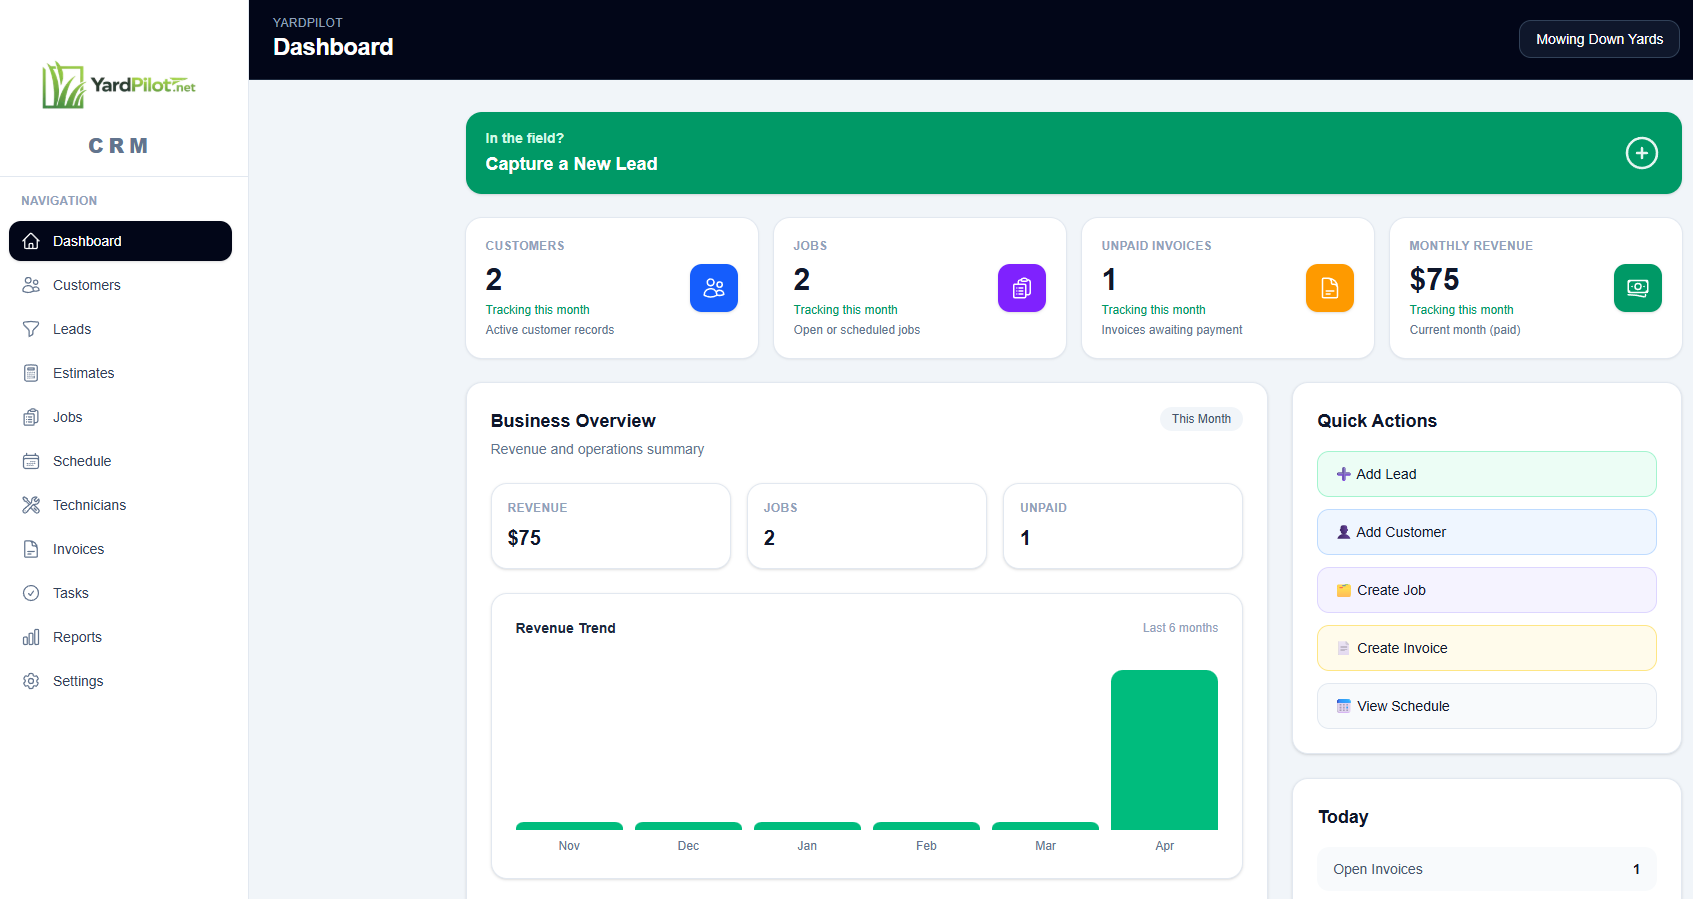Click the Mowing Down Yards account button
This screenshot has width=1693, height=899.
(x=1599, y=39)
